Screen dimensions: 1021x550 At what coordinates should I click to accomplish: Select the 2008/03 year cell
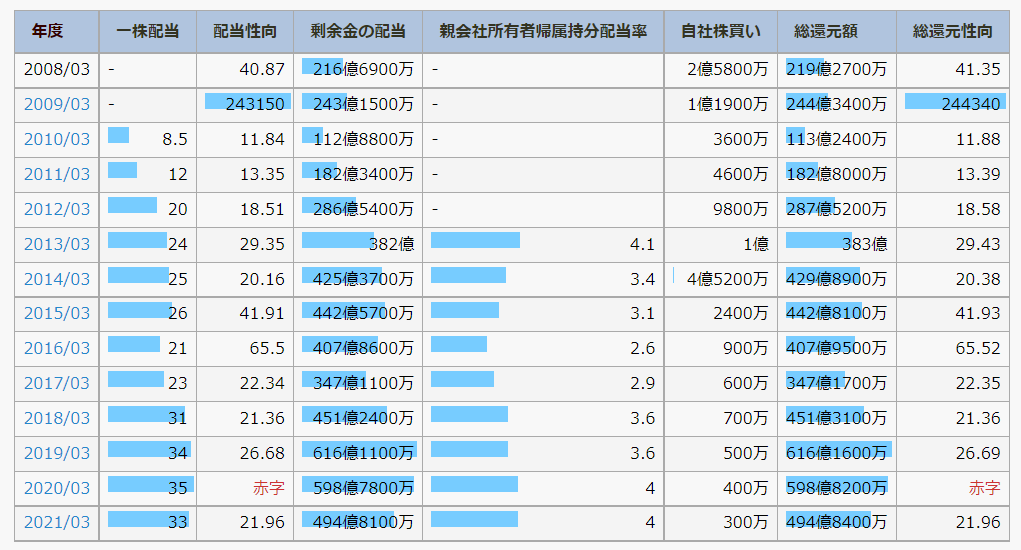click(57, 70)
